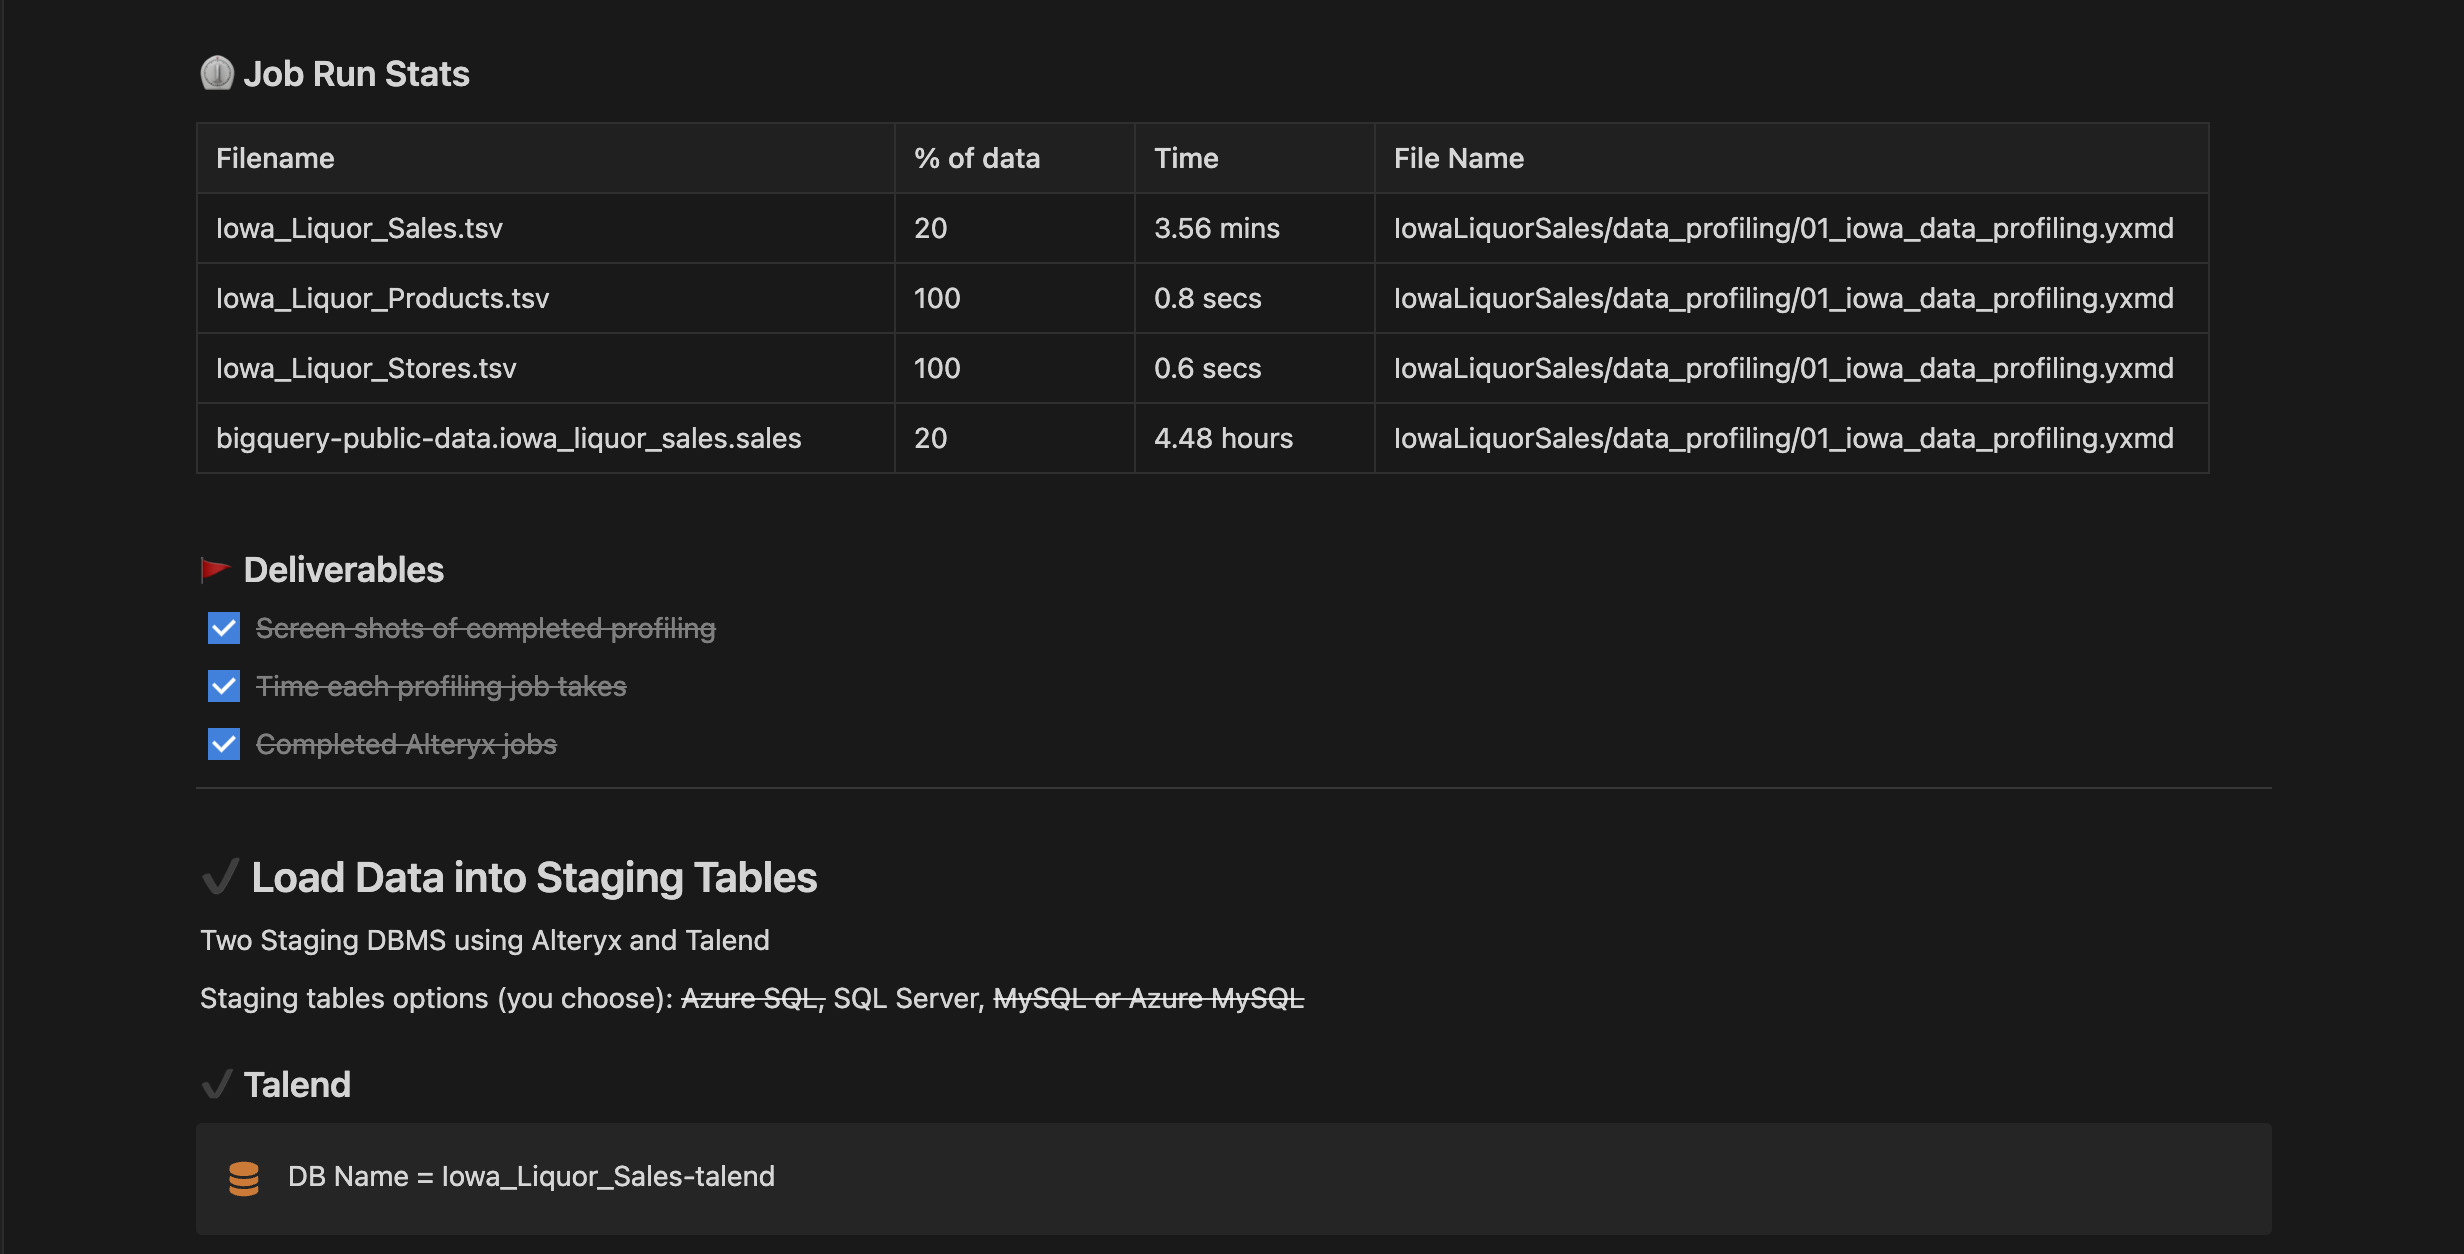
Task: Uncheck Screen shots of completed profiling
Action: pos(222,628)
